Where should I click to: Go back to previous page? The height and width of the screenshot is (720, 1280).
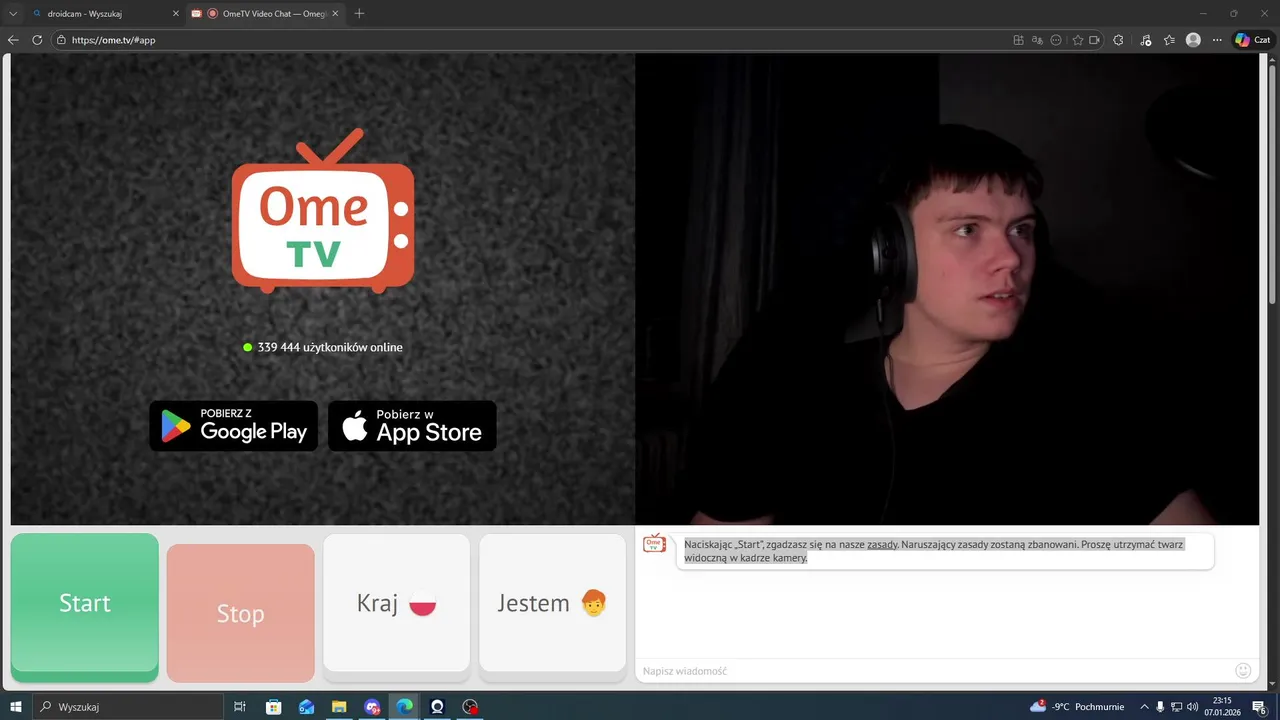pos(13,40)
